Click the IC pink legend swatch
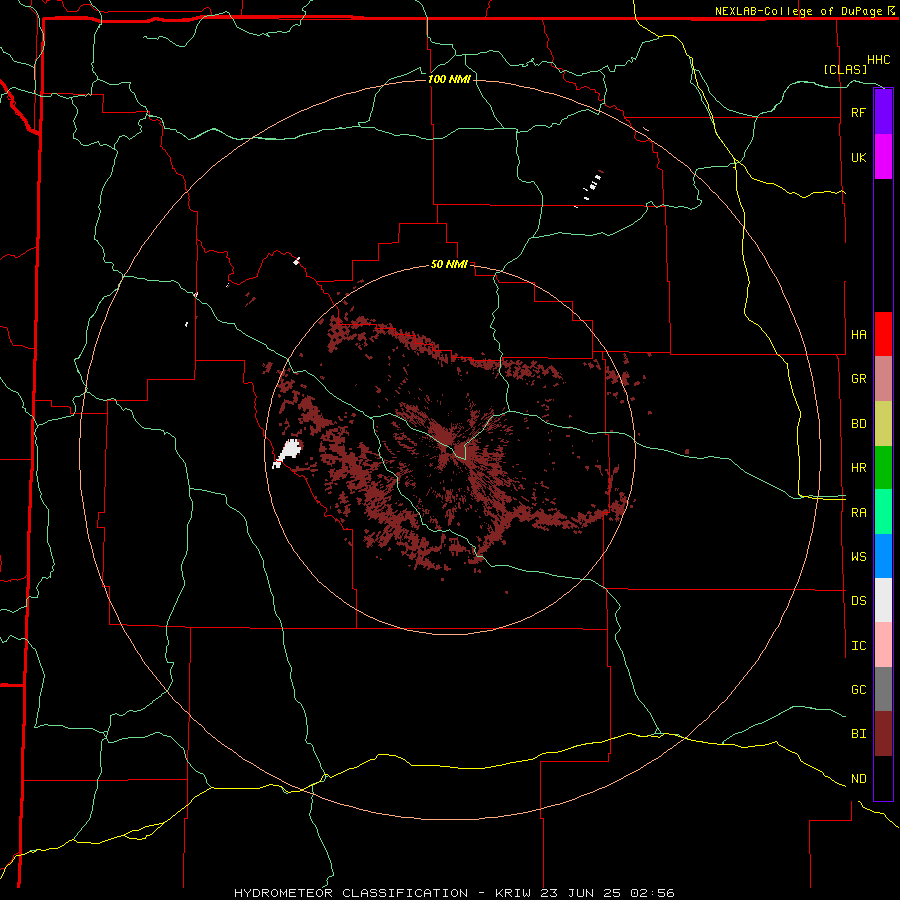The height and width of the screenshot is (900, 900). click(883, 645)
